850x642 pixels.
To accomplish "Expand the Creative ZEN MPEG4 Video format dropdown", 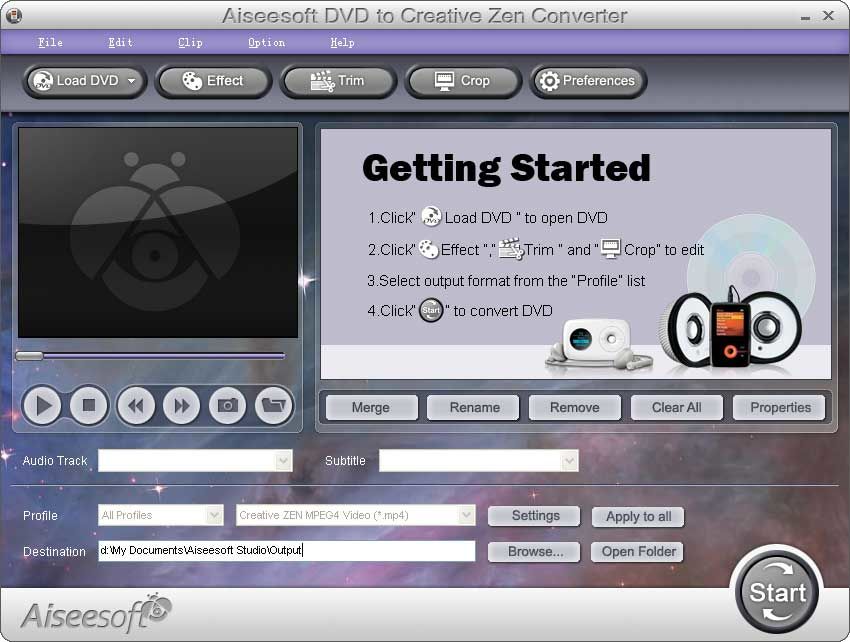I will pos(466,515).
